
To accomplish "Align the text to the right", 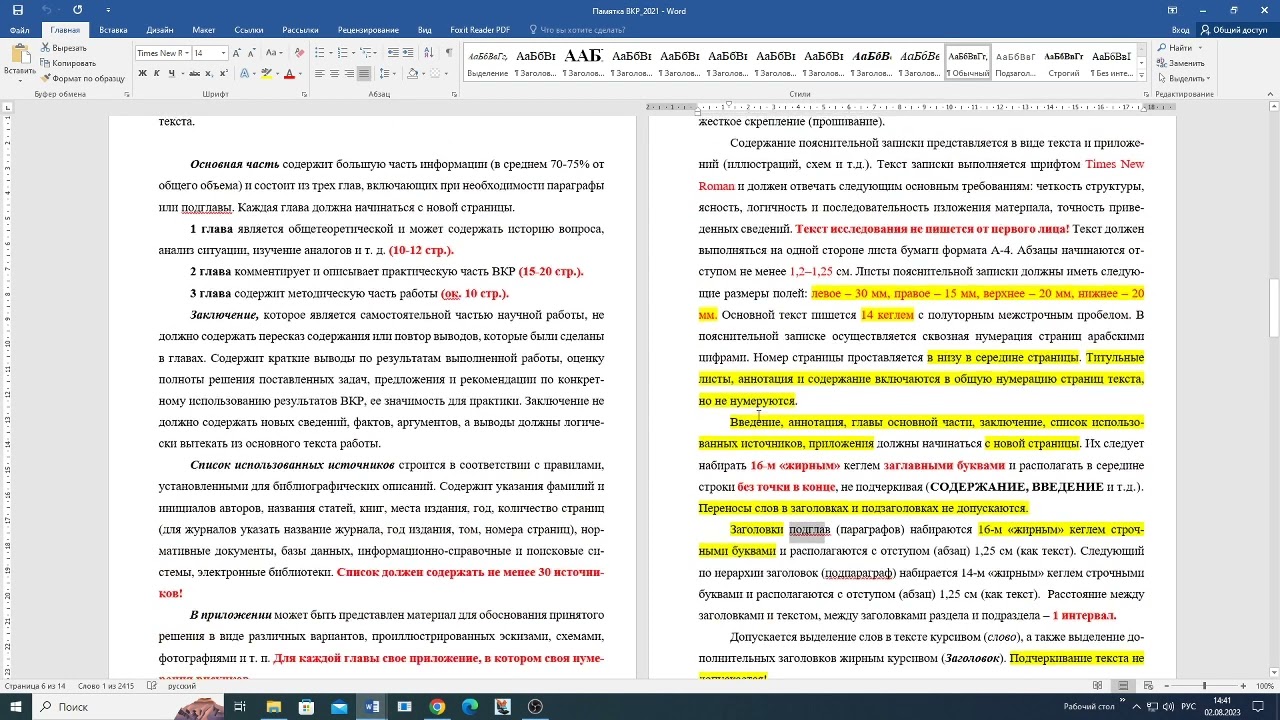I will [349, 74].
